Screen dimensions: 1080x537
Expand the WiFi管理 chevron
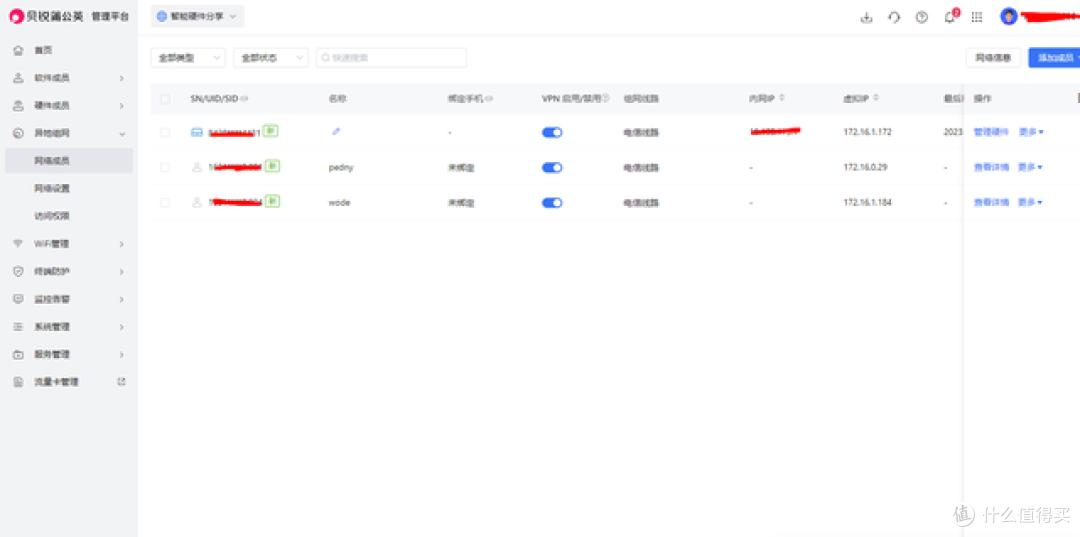(122, 244)
